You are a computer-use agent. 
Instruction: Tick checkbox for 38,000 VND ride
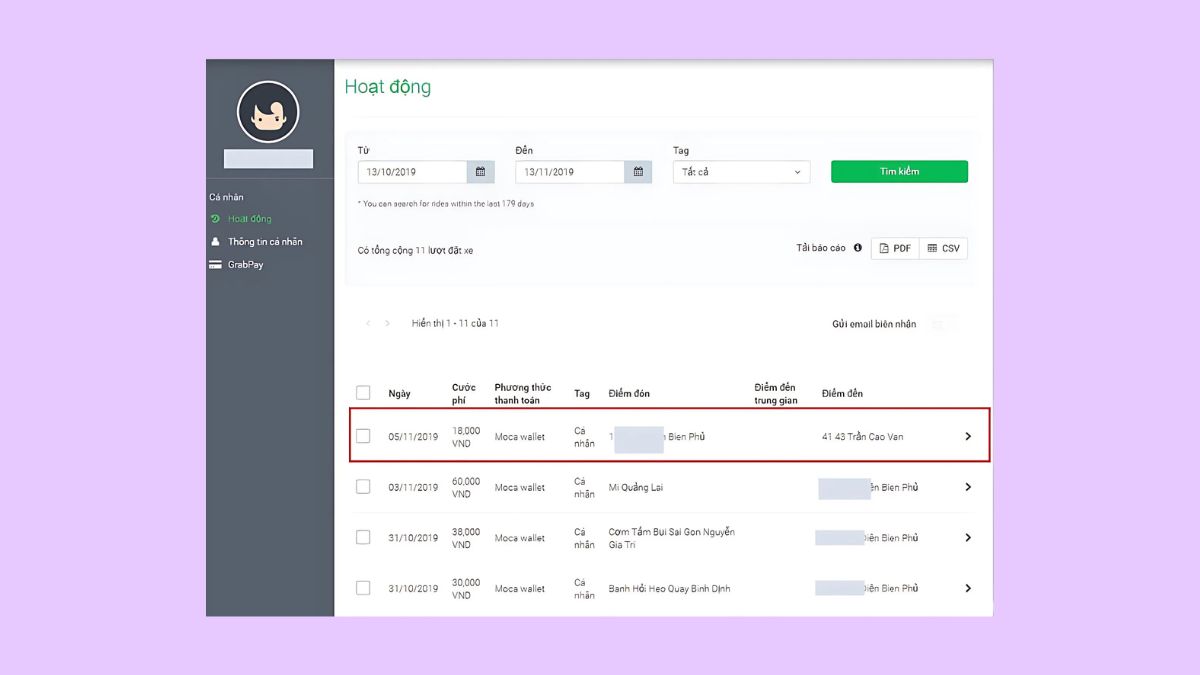363,538
